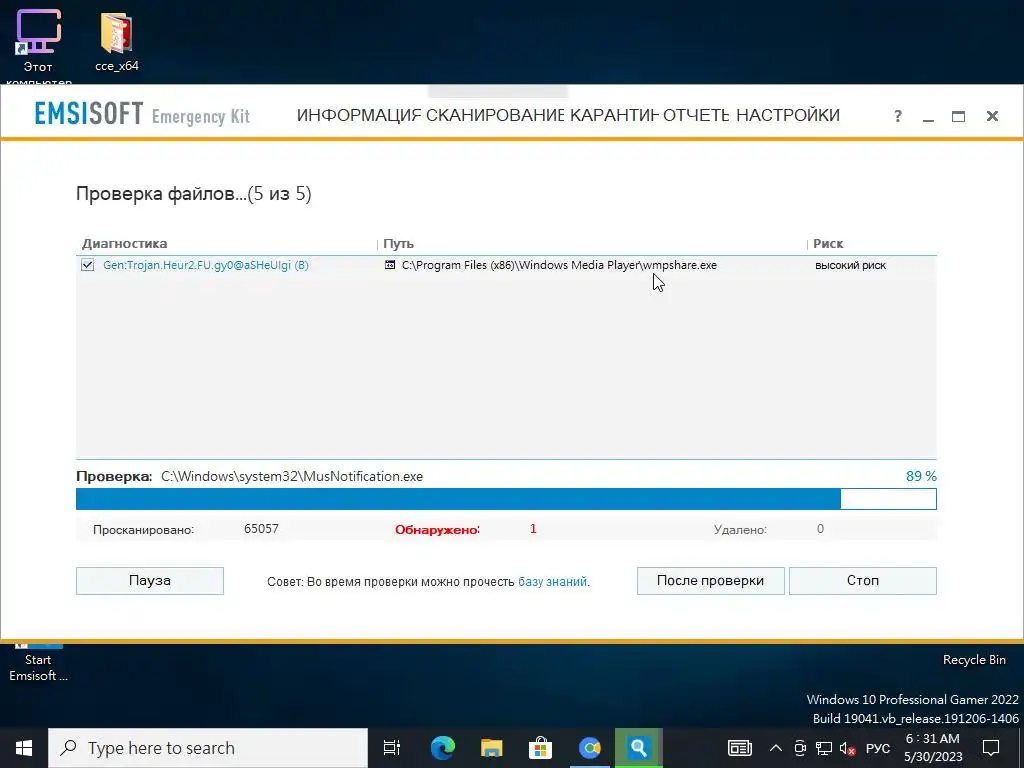Click the help question mark icon
Screen dimensions: 1024x768
click(898, 116)
